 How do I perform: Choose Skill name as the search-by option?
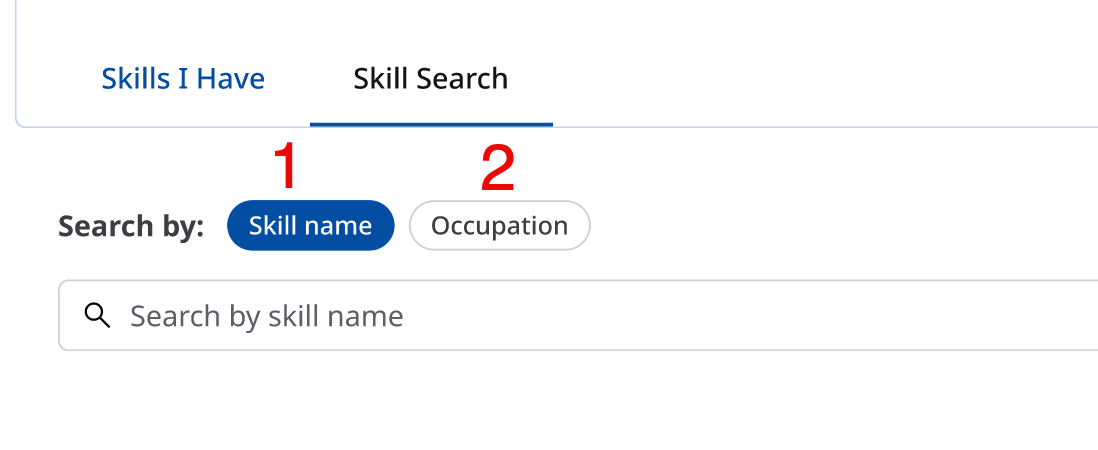click(310, 226)
